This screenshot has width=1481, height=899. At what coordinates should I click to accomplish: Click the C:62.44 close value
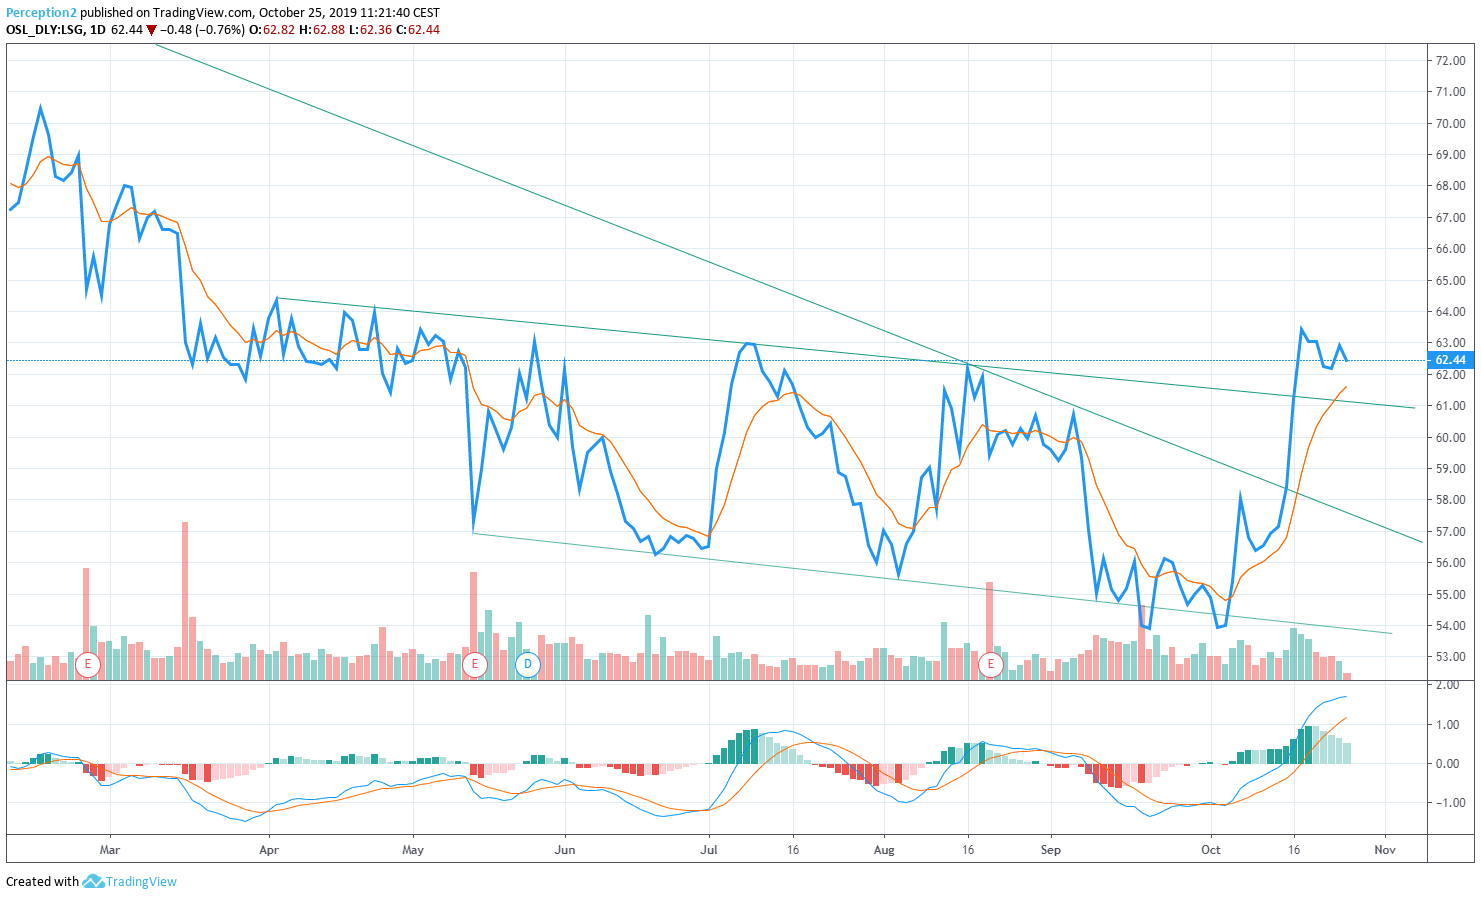(x=418, y=30)
